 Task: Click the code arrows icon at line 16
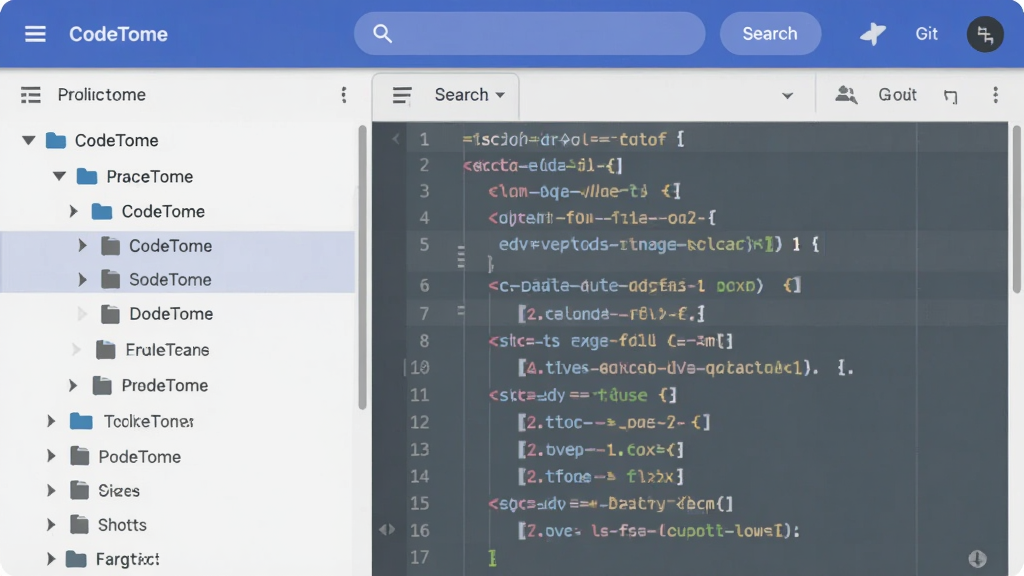tap(387, 530)
